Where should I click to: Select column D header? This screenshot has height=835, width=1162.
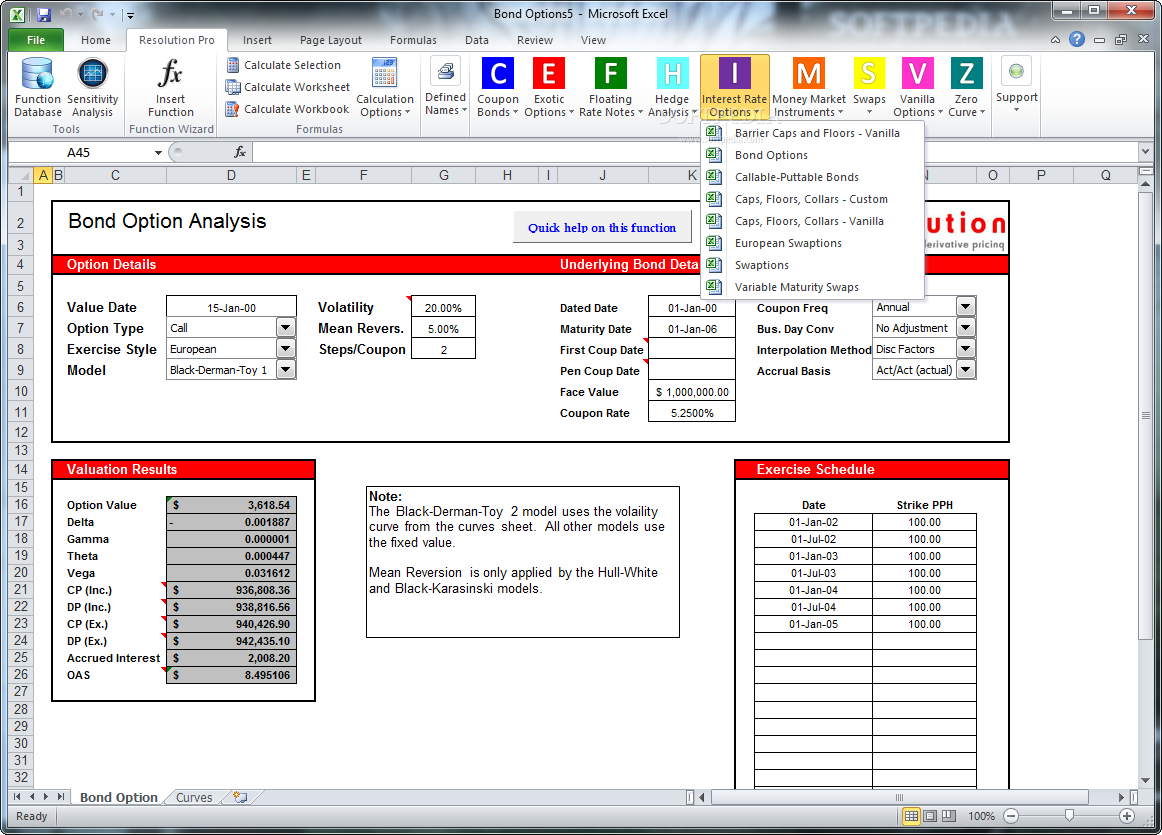click(x=231, y=176)
